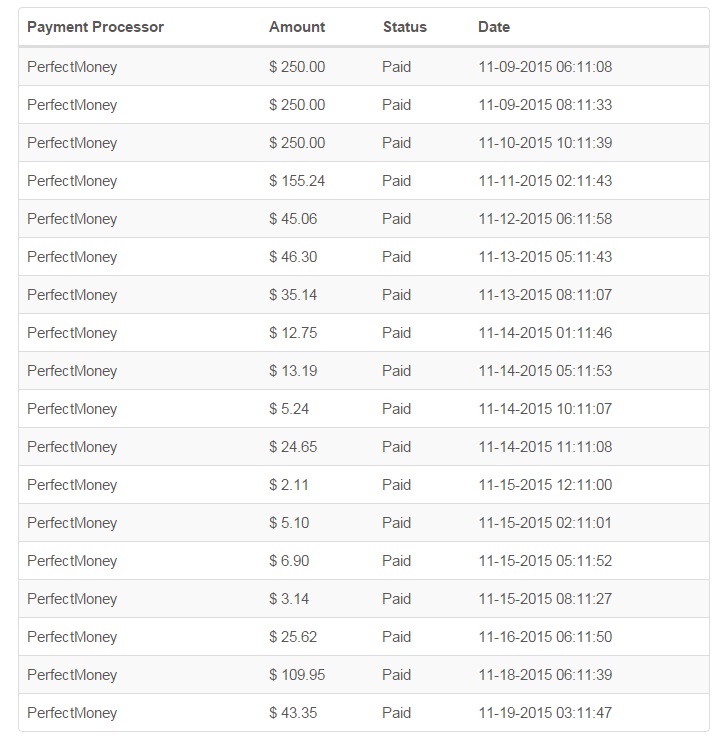The image size is (725, 745).
Task: Click the Payment Processor column header
Action: pos(95,27)
